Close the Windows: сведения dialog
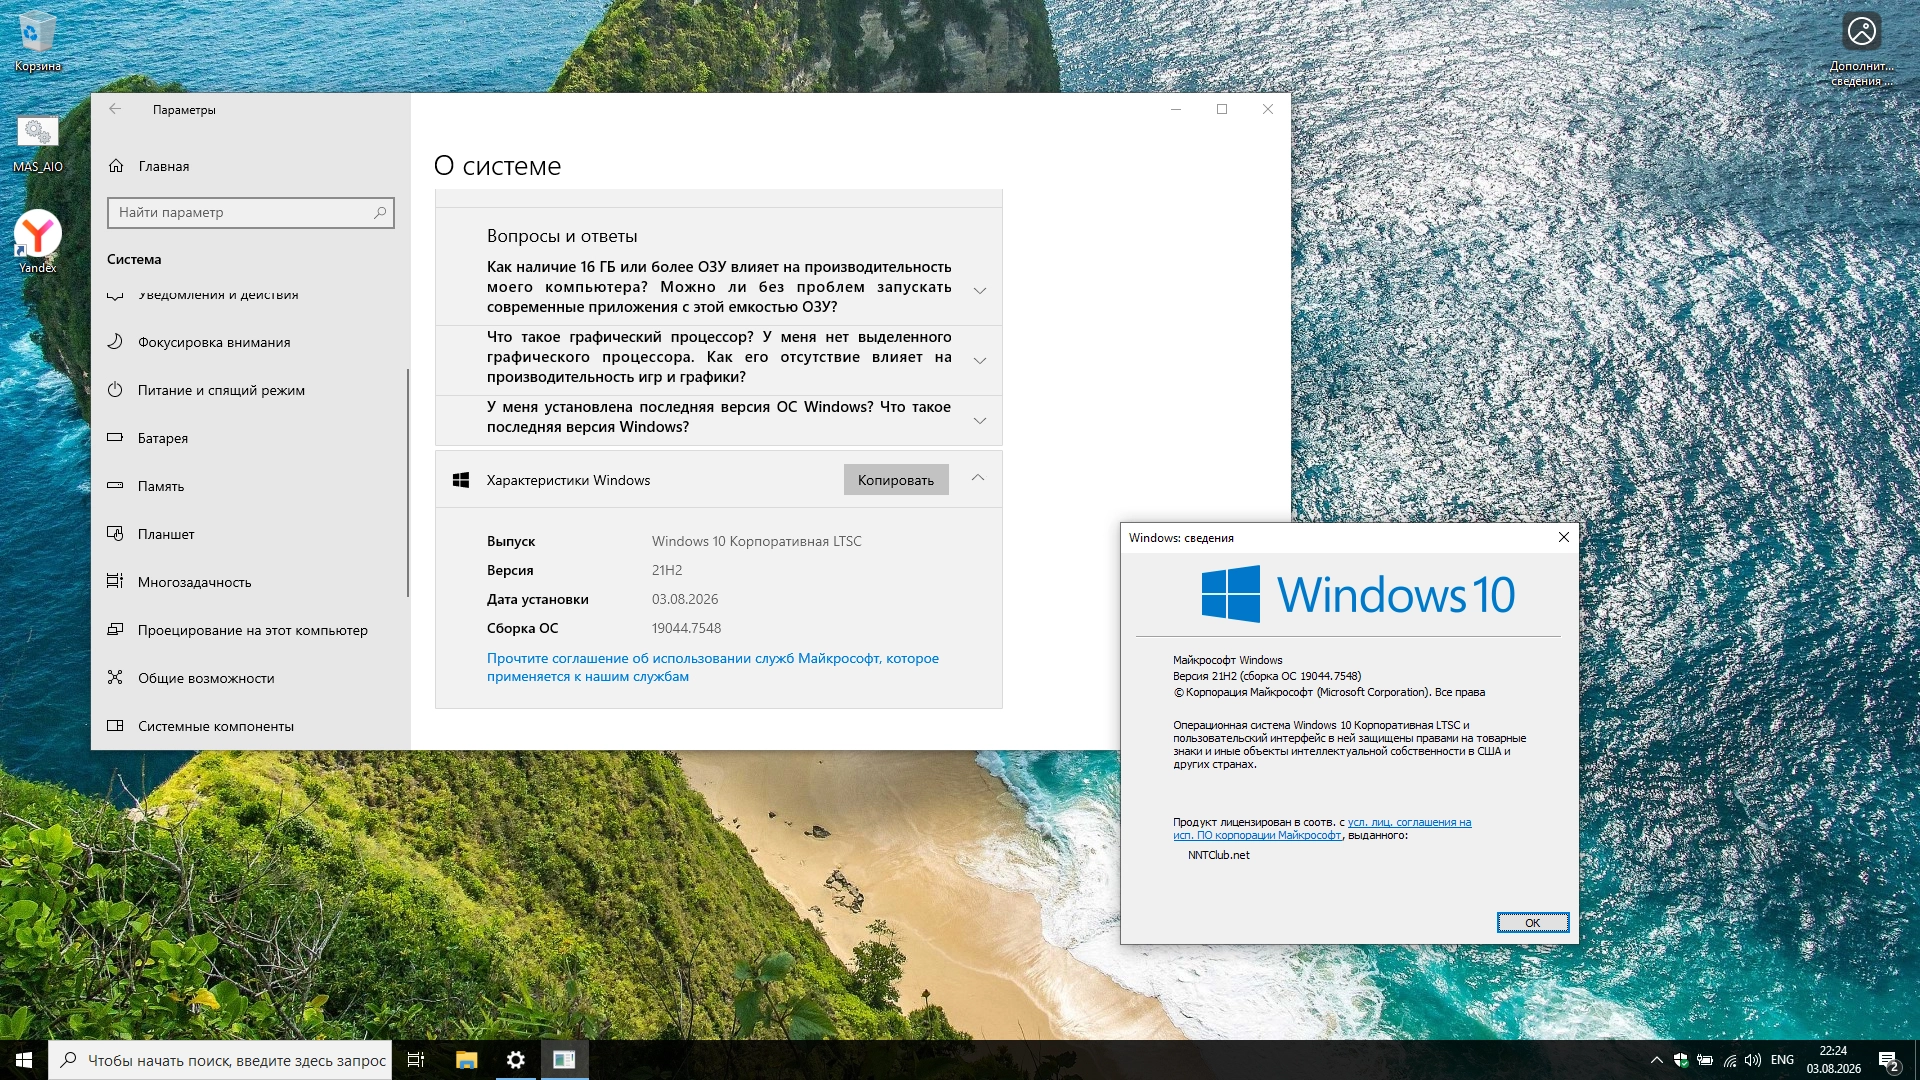1920x1080 pixels. pyautogui.click(x=1564, y=537)
